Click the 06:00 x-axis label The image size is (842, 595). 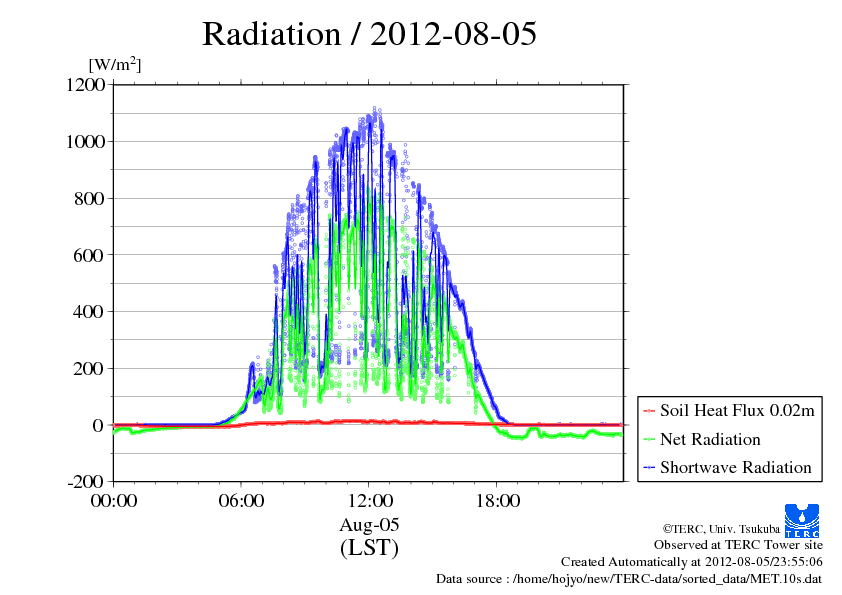point(241,501)
